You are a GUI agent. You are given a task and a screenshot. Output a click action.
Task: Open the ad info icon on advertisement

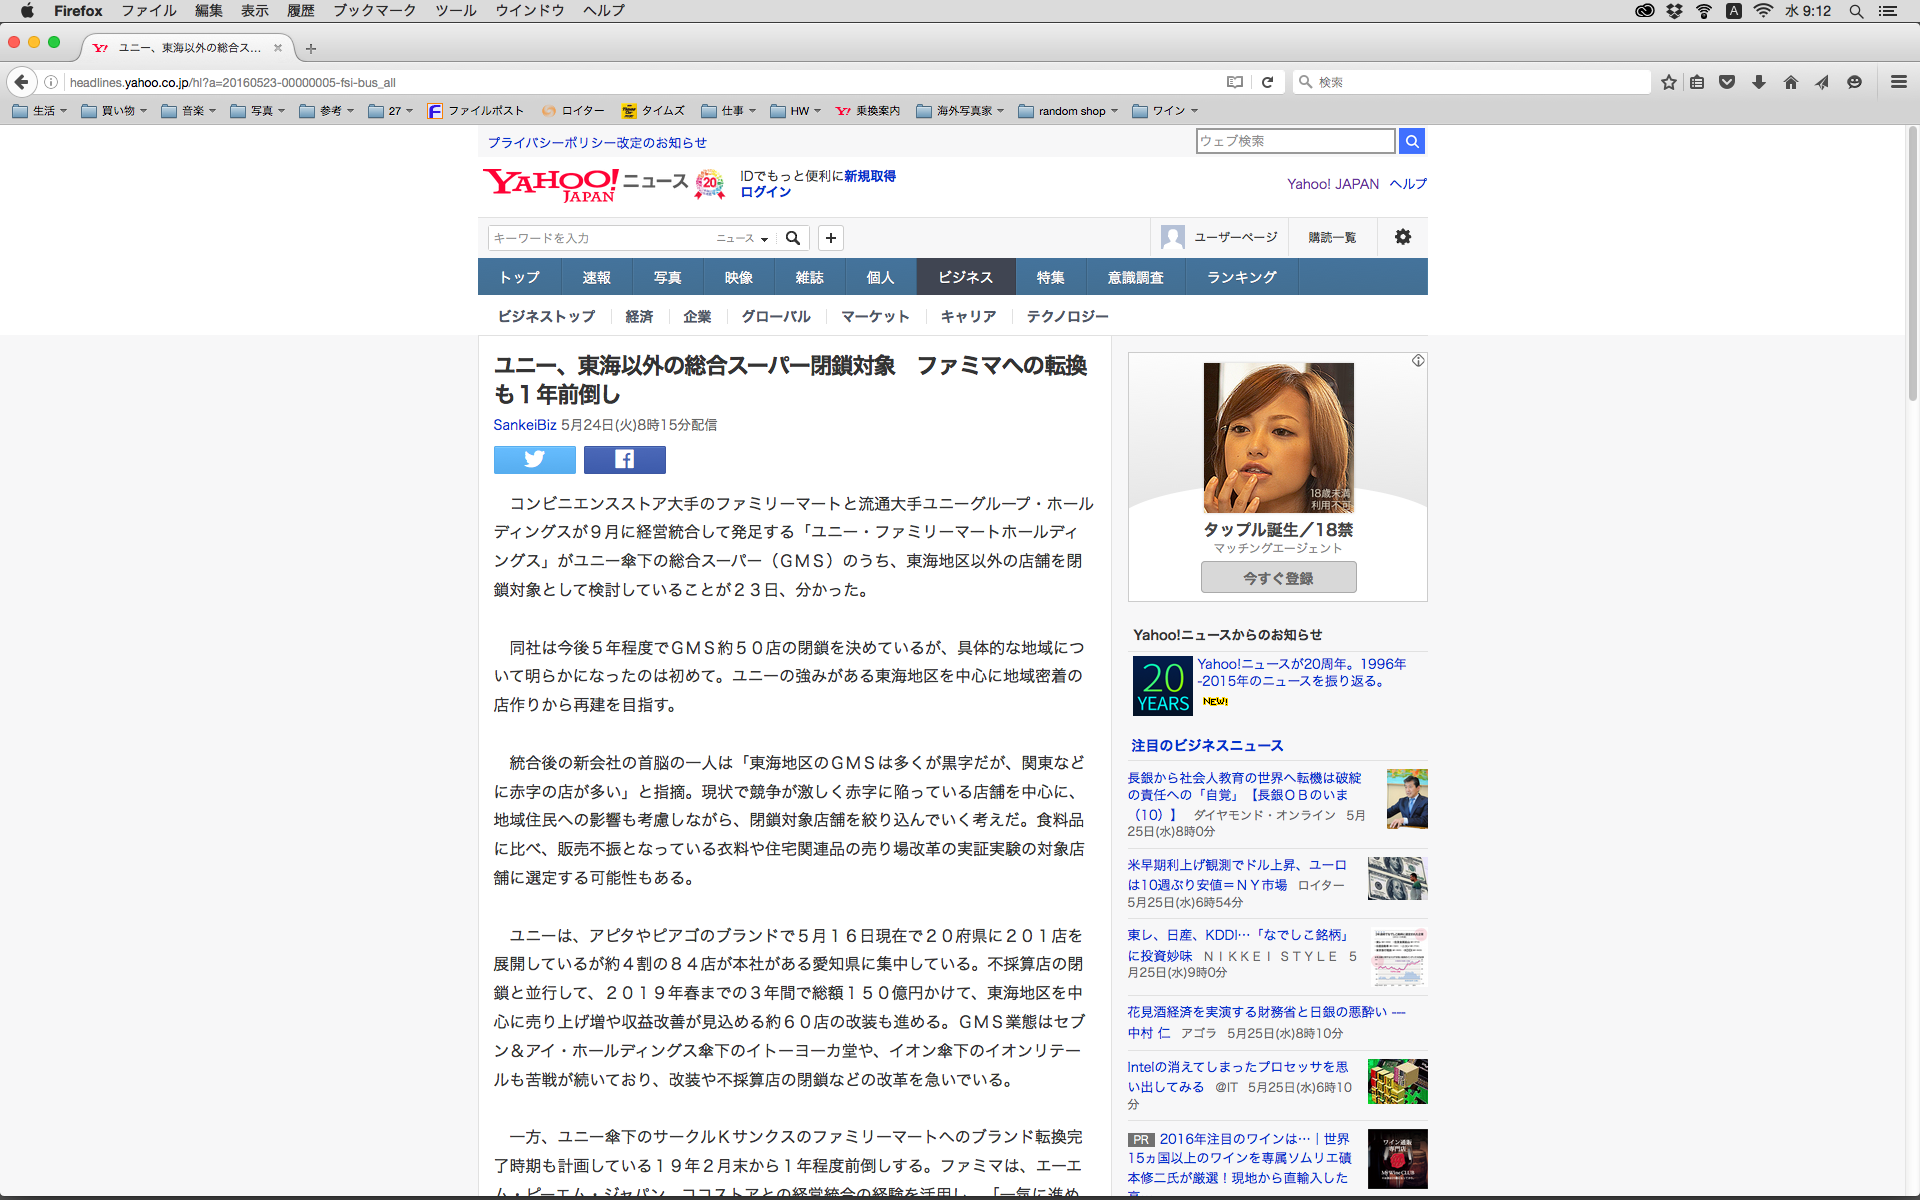tap(1418, 361)
